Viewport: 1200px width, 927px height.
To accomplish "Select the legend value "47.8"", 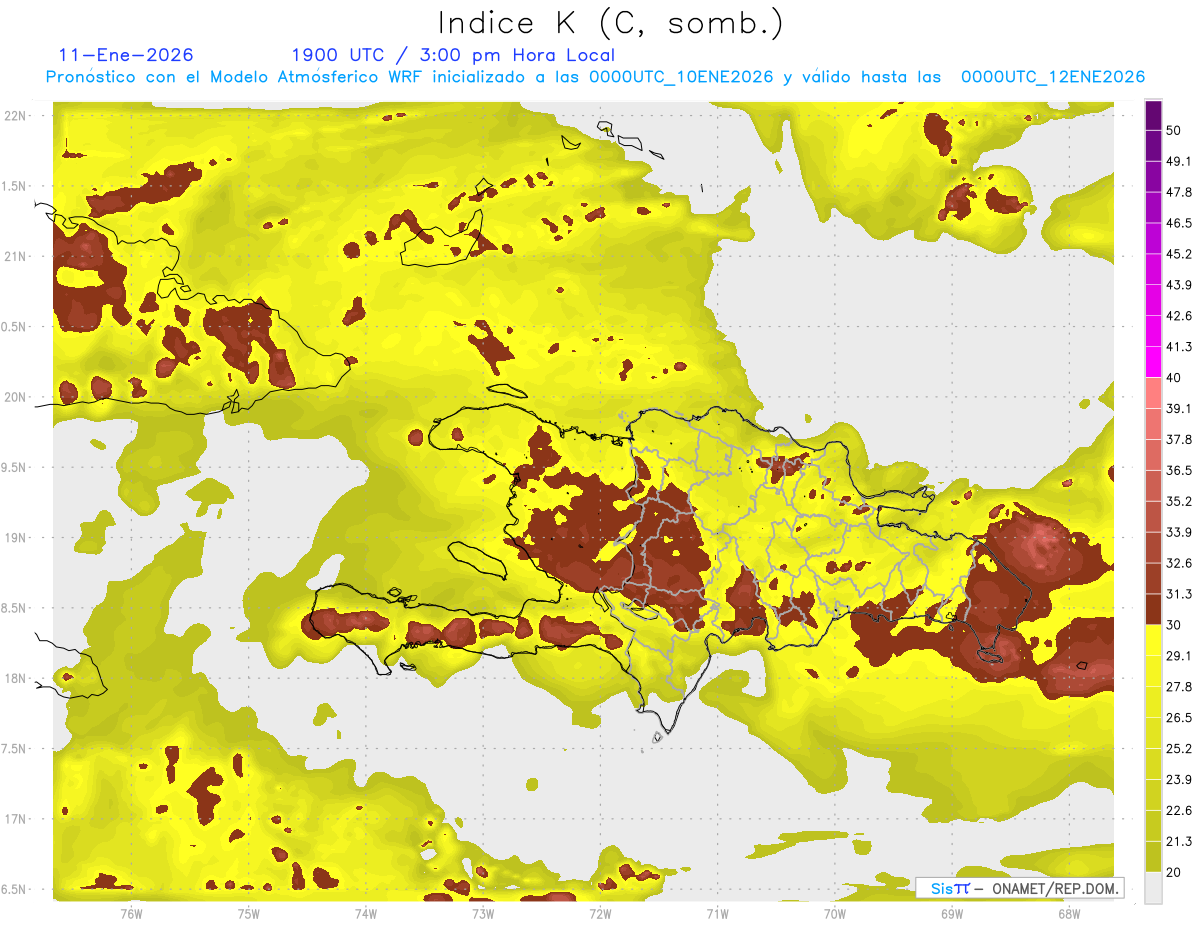I will (x=1178, y=192).
